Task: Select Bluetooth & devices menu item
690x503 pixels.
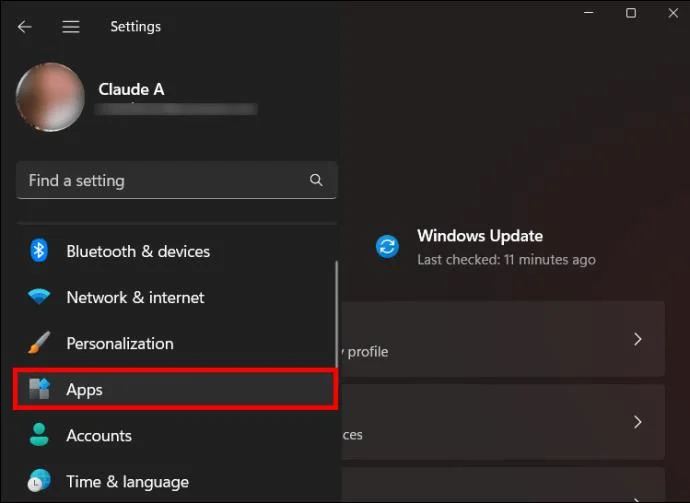Action: tap(176, 251)
